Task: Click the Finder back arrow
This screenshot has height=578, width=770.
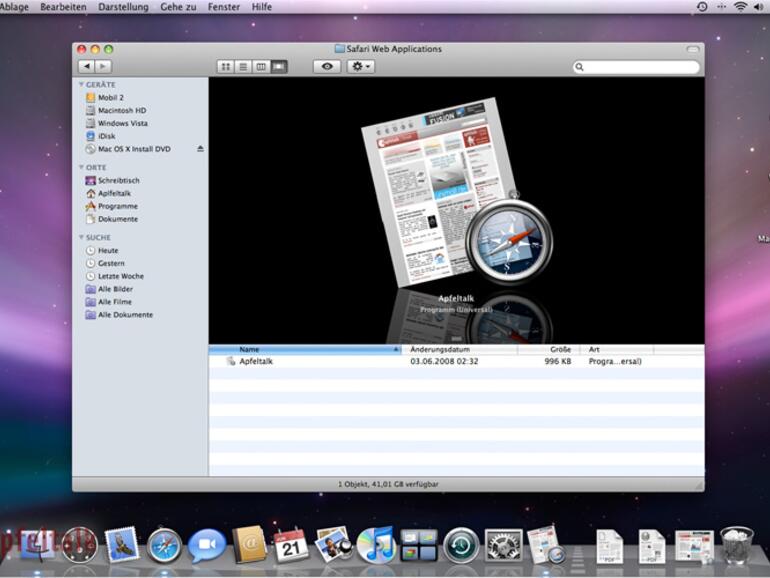Action: coord(85,67)
